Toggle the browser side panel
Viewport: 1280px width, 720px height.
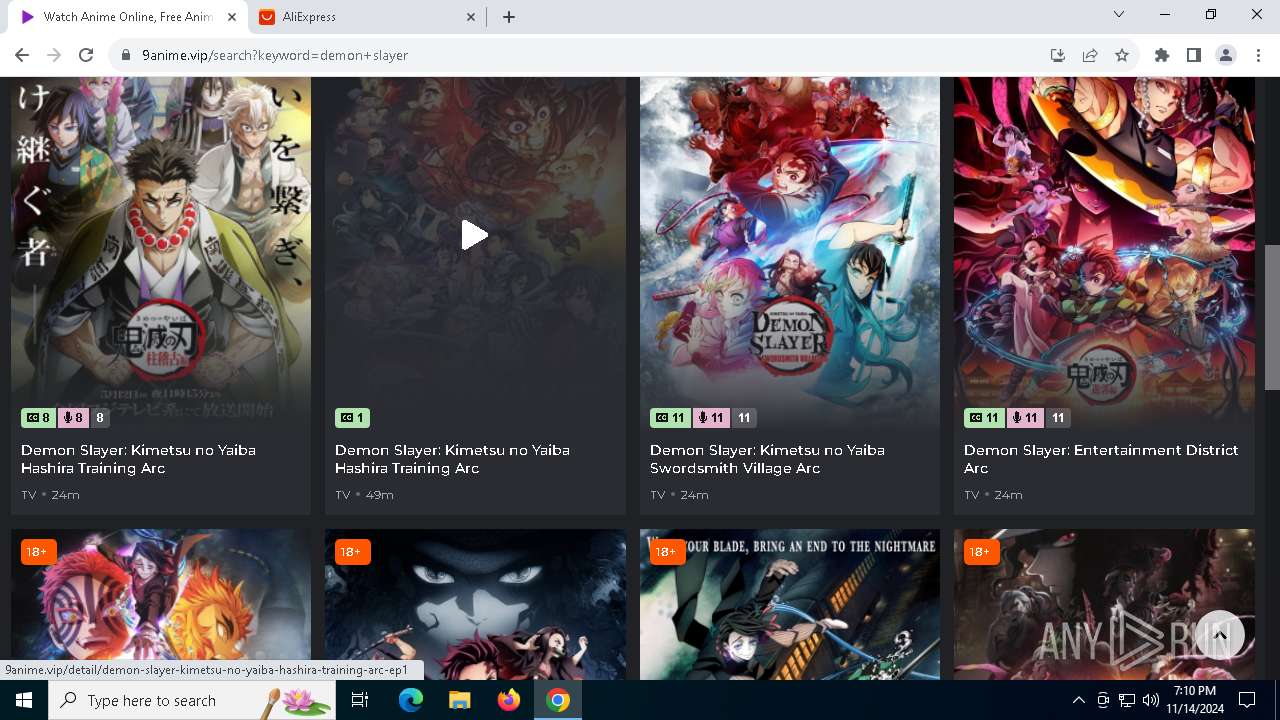(1194, 55)
